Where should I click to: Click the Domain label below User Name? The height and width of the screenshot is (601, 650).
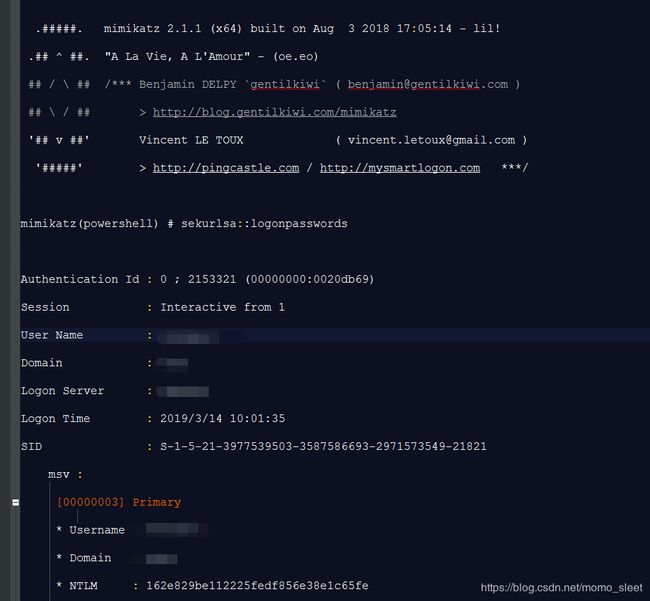41,363
